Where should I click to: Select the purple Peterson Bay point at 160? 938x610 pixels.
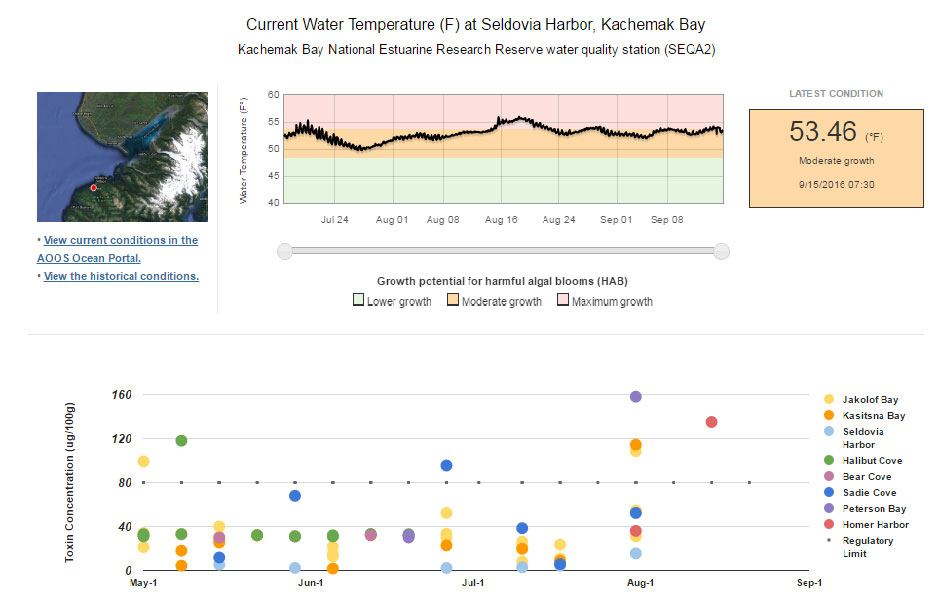[636, 397]
